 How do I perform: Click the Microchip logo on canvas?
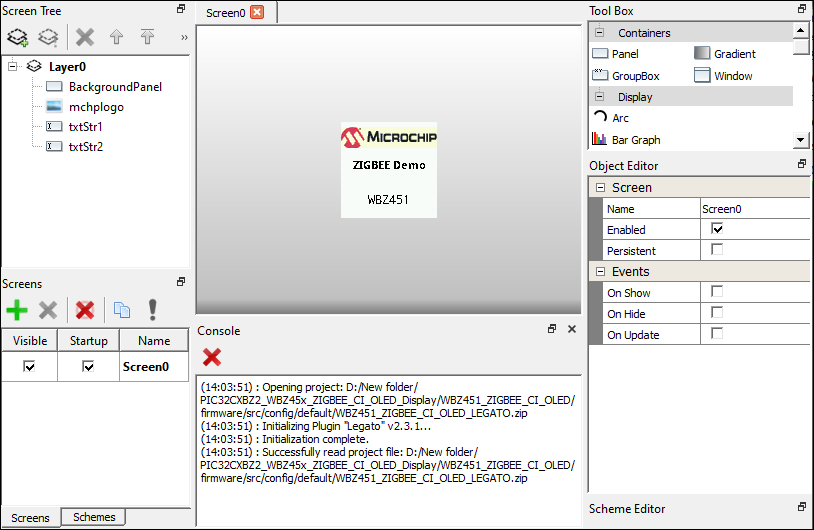pyautogui.click(x=389, y=137)
